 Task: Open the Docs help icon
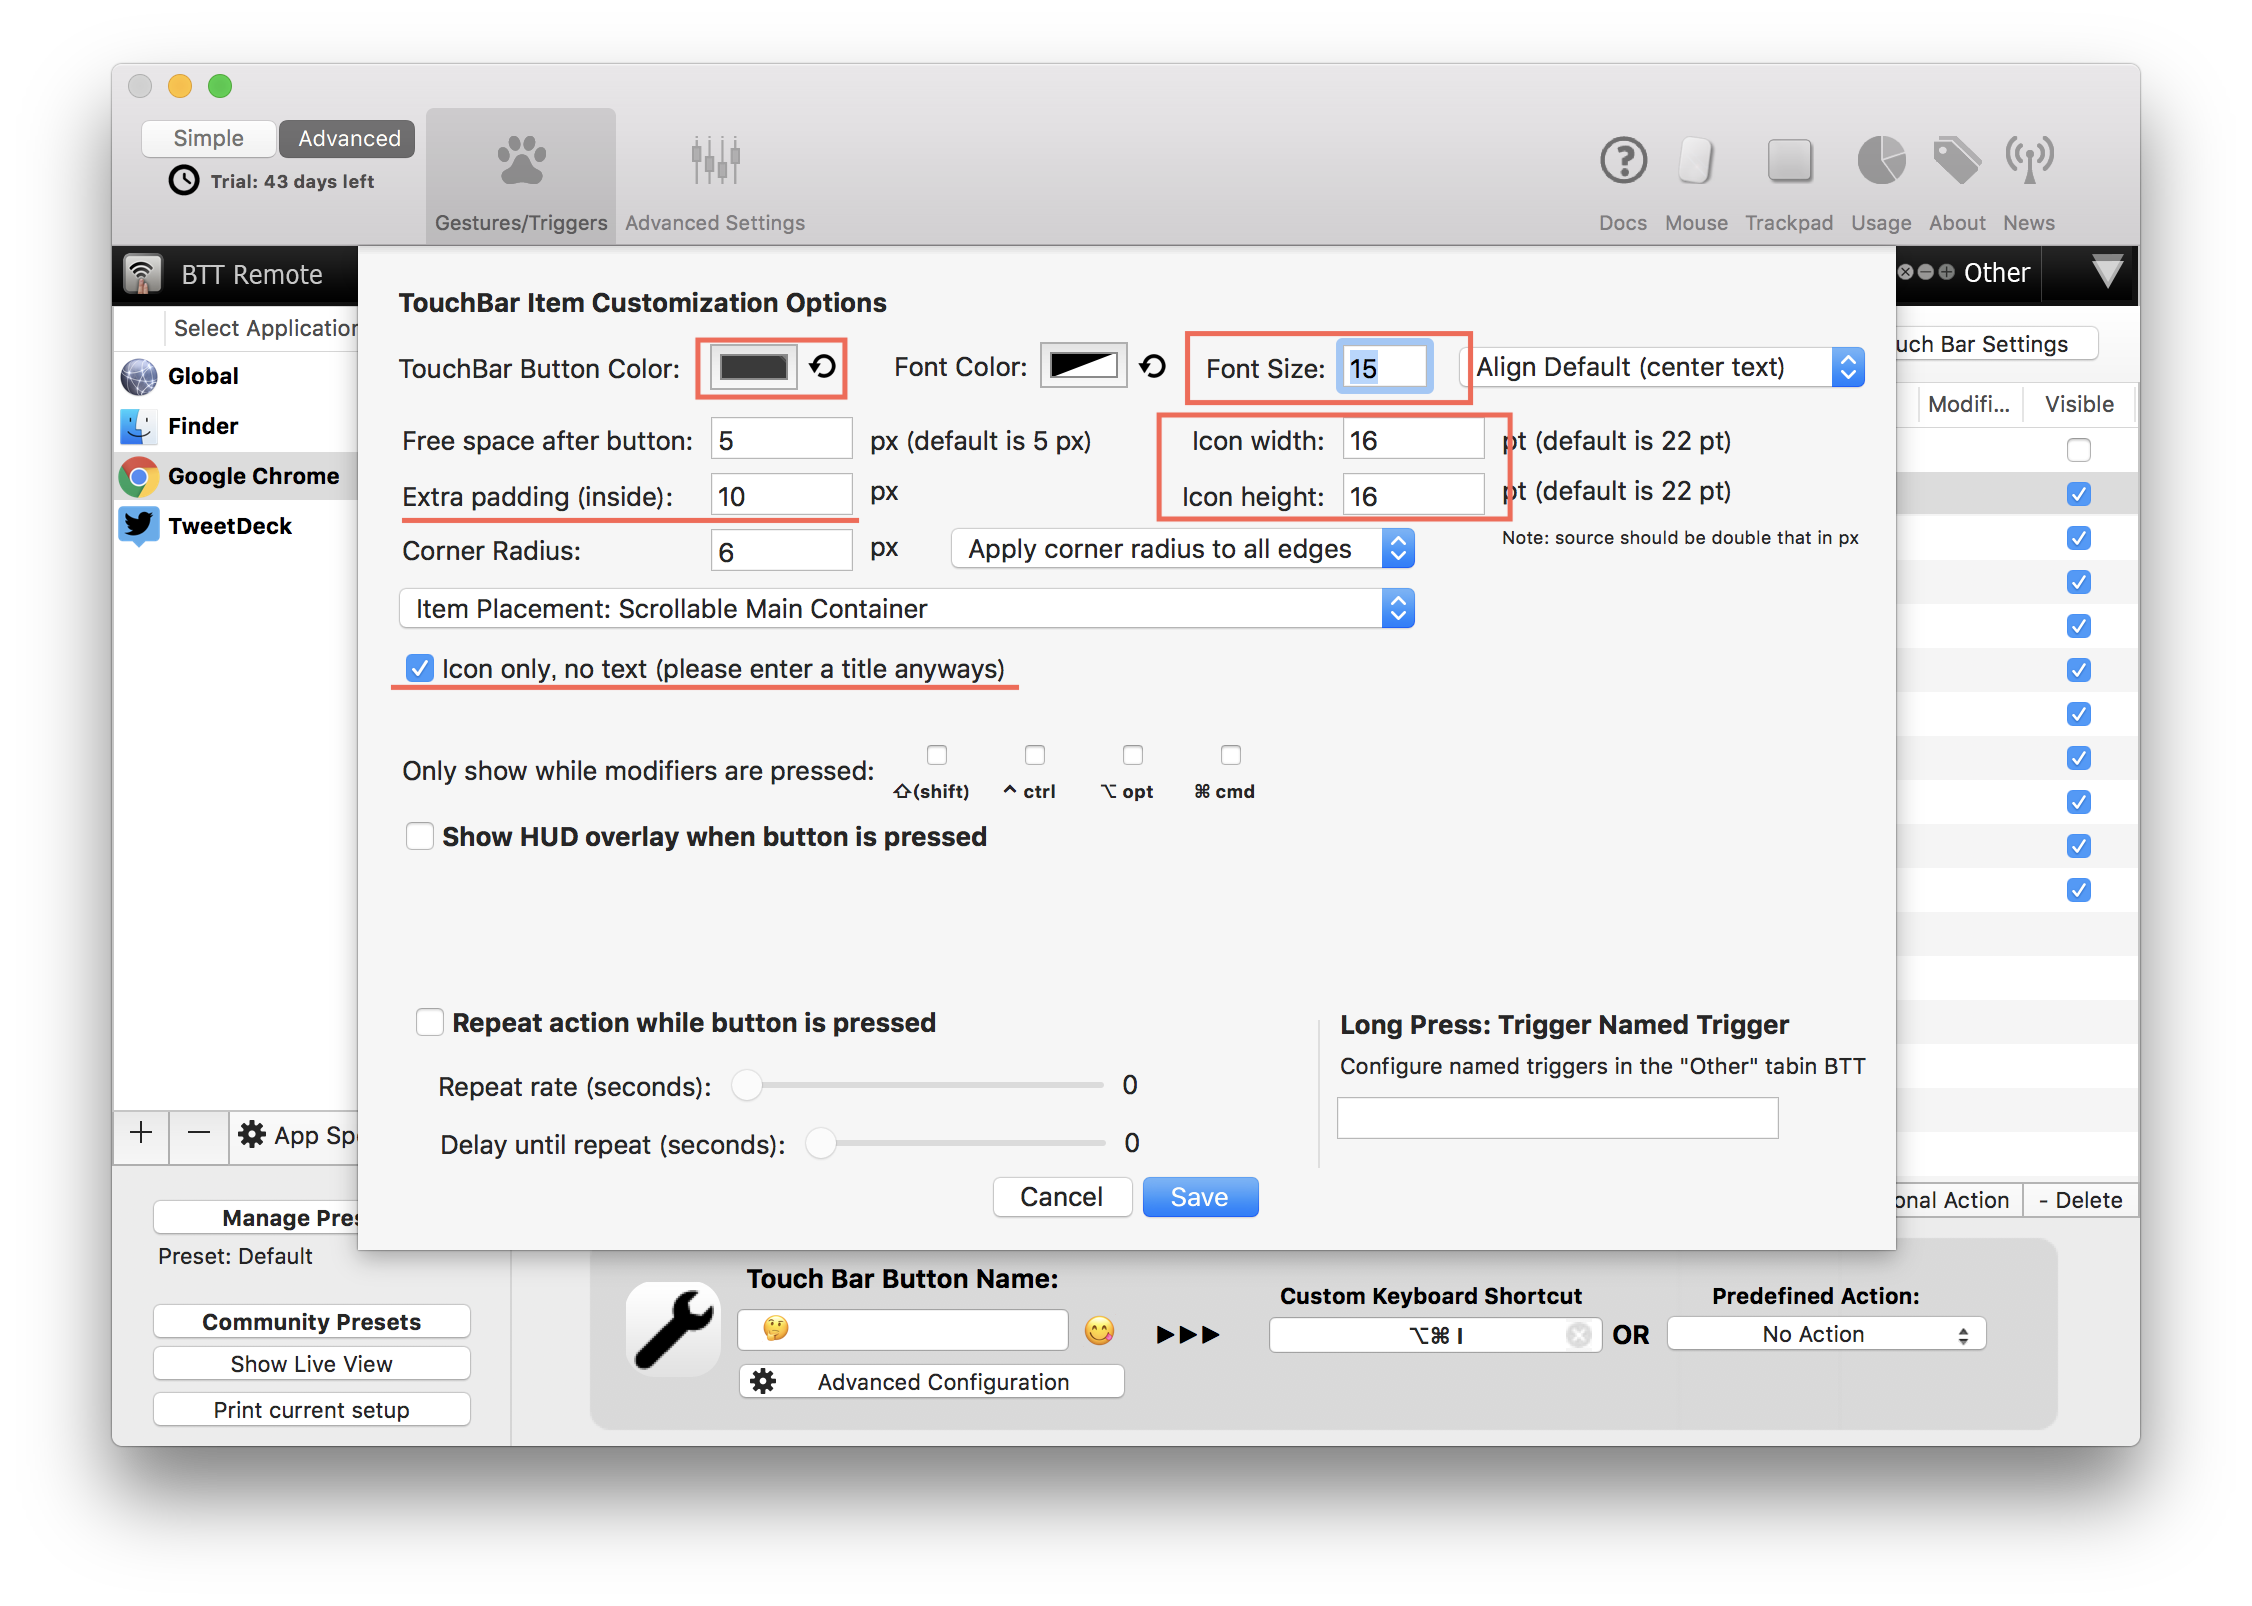click(1623, 161)
